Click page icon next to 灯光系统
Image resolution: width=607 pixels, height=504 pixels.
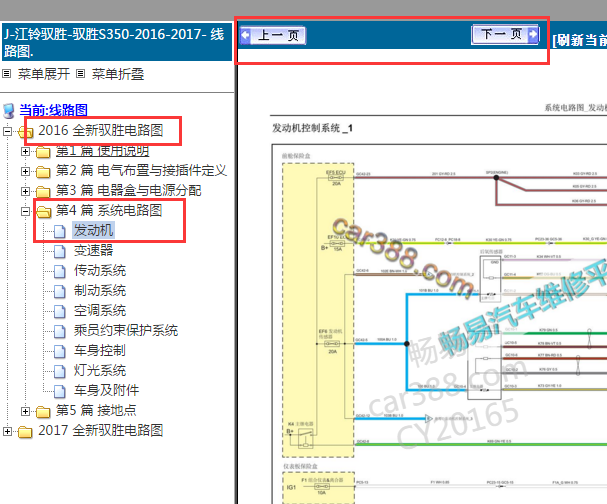point(59,371)
